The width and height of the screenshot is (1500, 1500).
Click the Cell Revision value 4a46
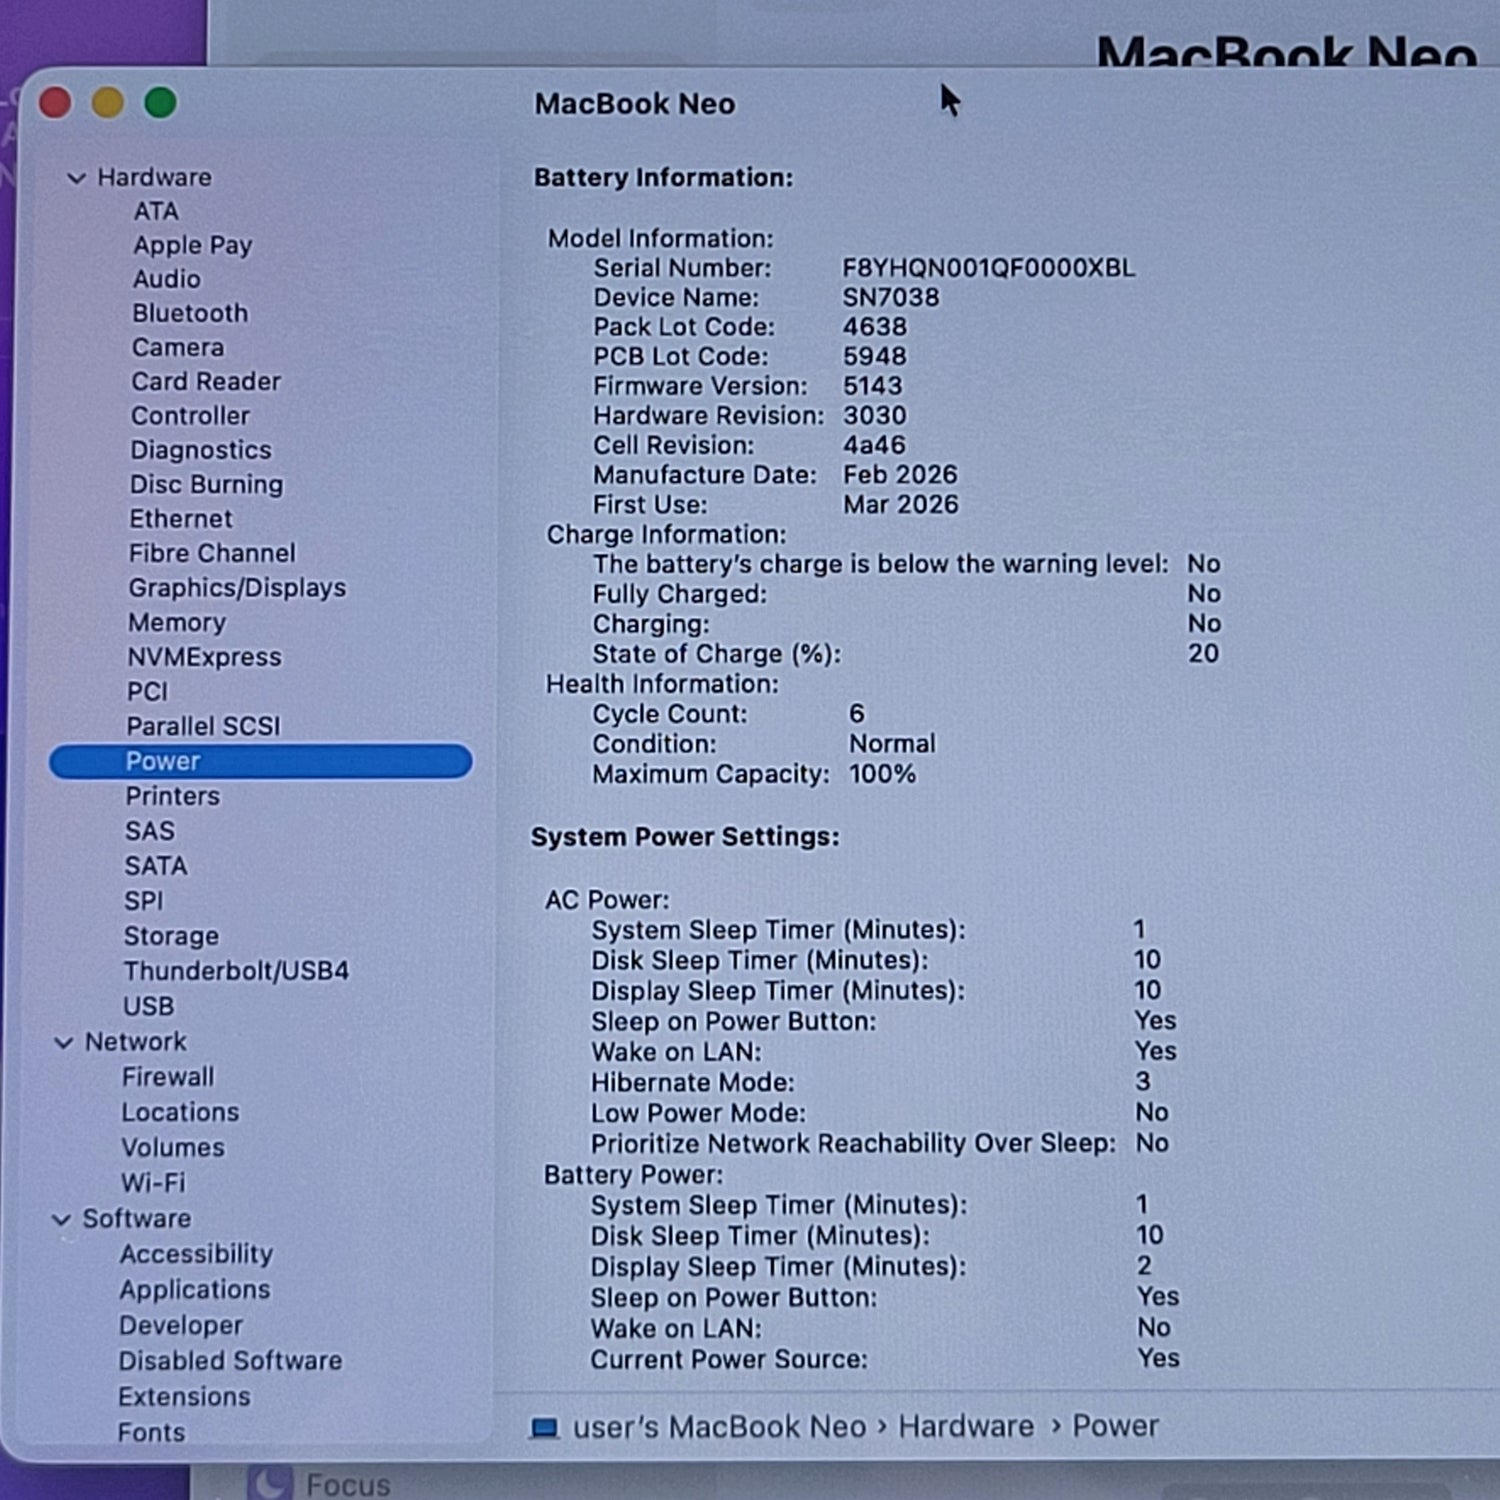coord(875,446)
